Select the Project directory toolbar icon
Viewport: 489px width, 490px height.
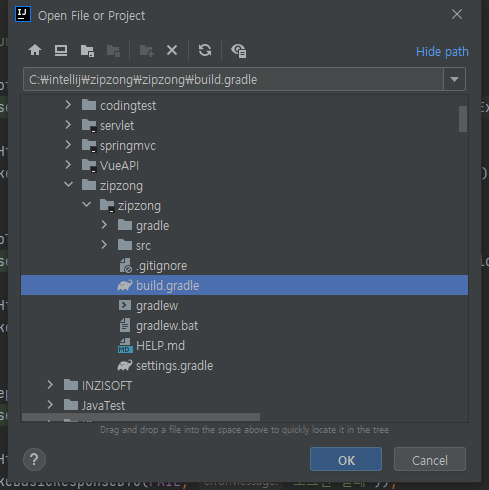[87, 51]
